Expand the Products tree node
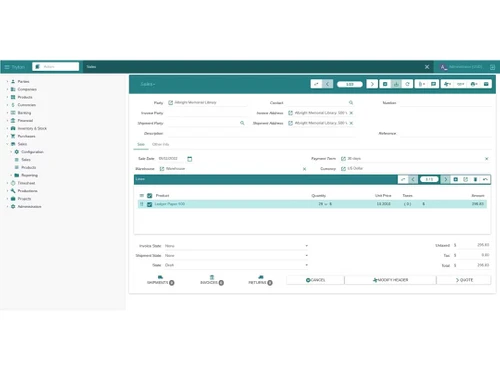Image resolution: width=500 pixels, height=375 pixels. (7, 97)
